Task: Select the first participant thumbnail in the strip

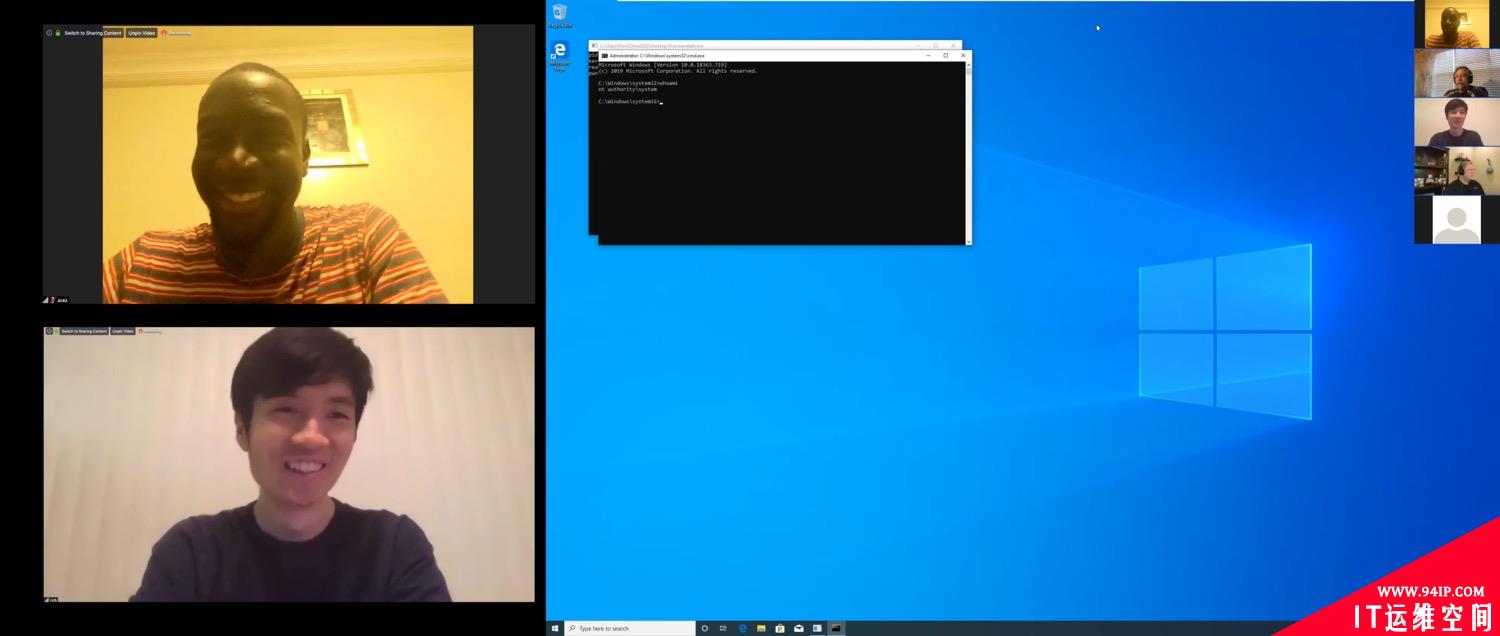Action: 1456,24
